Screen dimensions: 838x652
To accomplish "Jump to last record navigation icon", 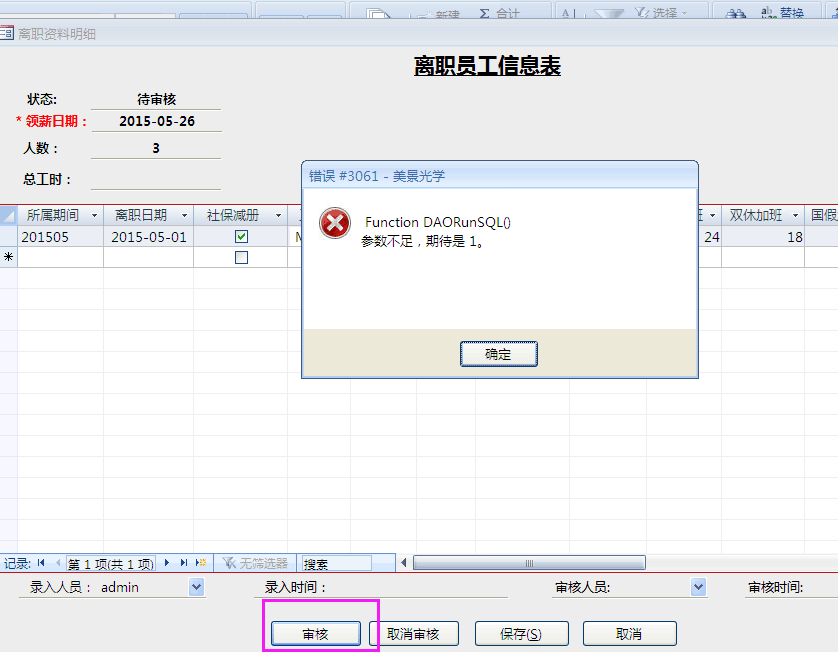I will [x=184, y=563].
